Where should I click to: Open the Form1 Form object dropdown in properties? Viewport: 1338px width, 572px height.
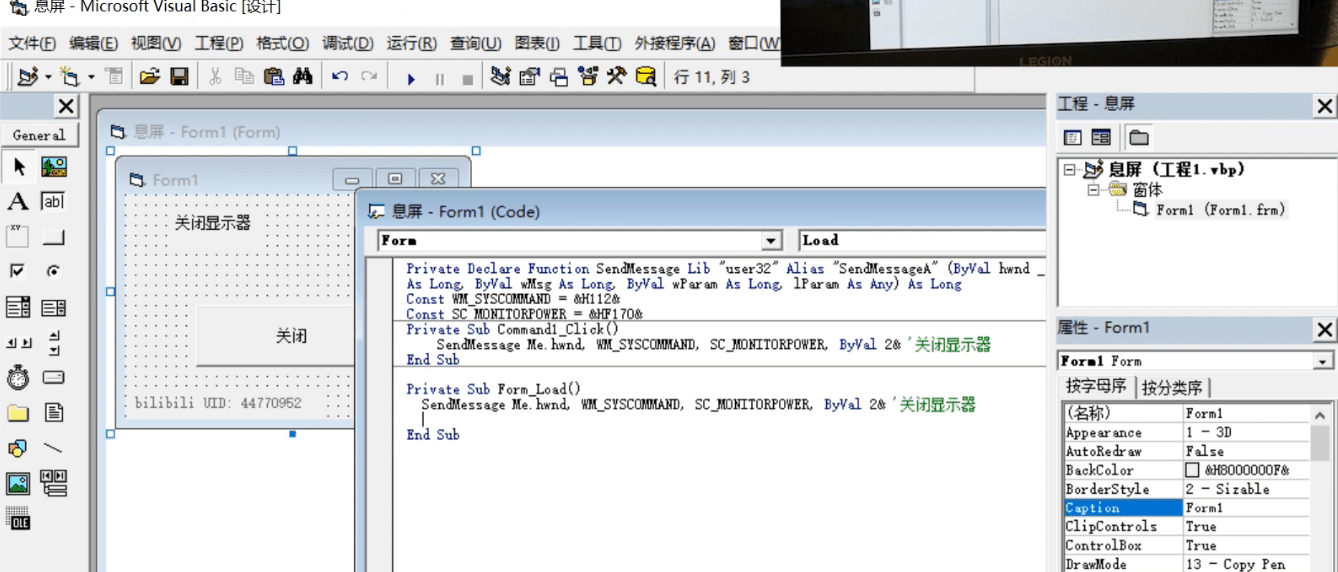(1323, 361)
